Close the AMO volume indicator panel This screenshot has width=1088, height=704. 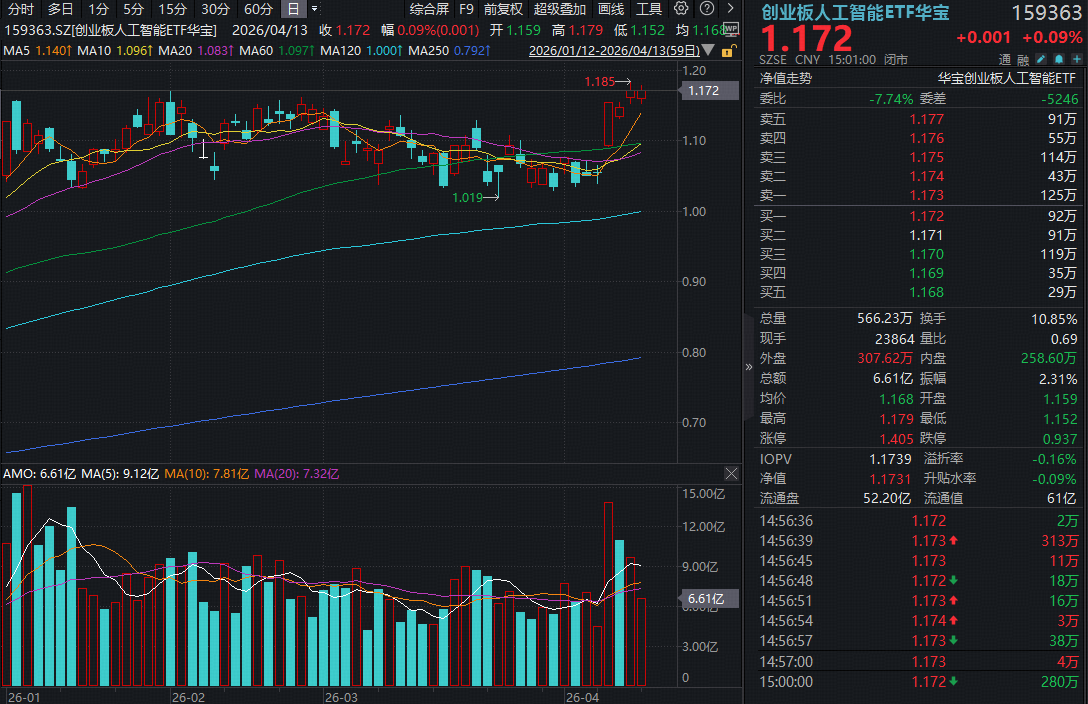pos(729,471)
